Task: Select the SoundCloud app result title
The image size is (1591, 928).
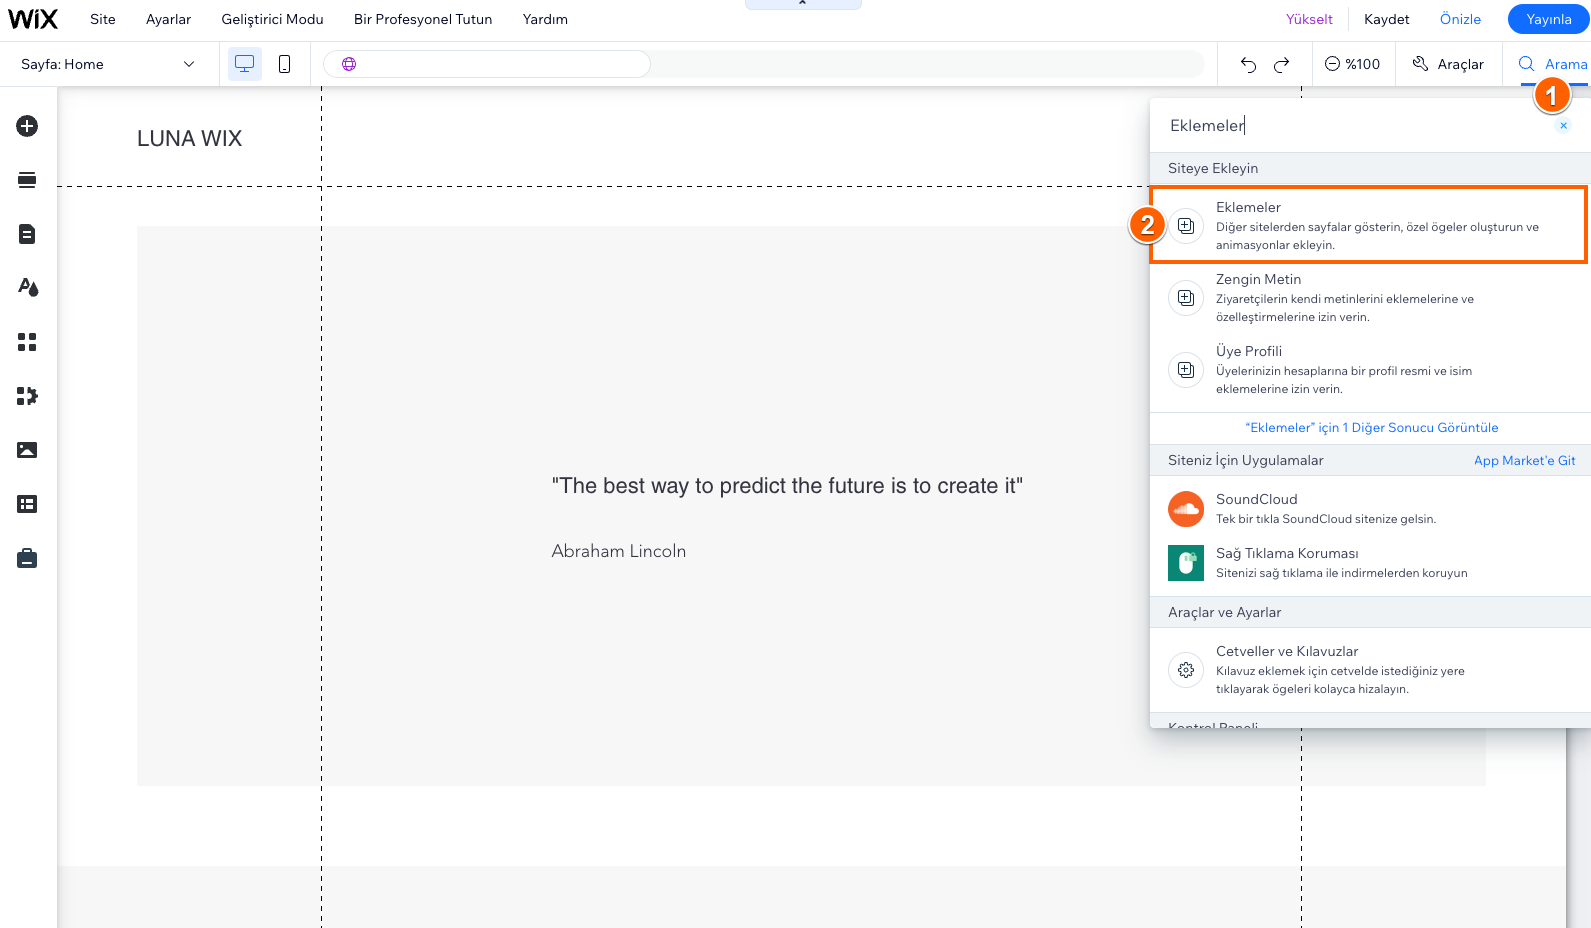Action: point(1257,499)
